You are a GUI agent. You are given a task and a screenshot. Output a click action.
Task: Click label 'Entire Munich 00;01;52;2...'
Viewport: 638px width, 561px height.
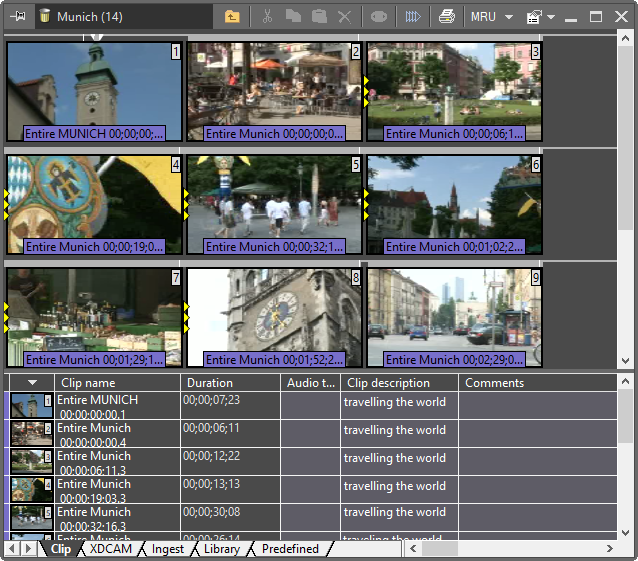point(274,360)
